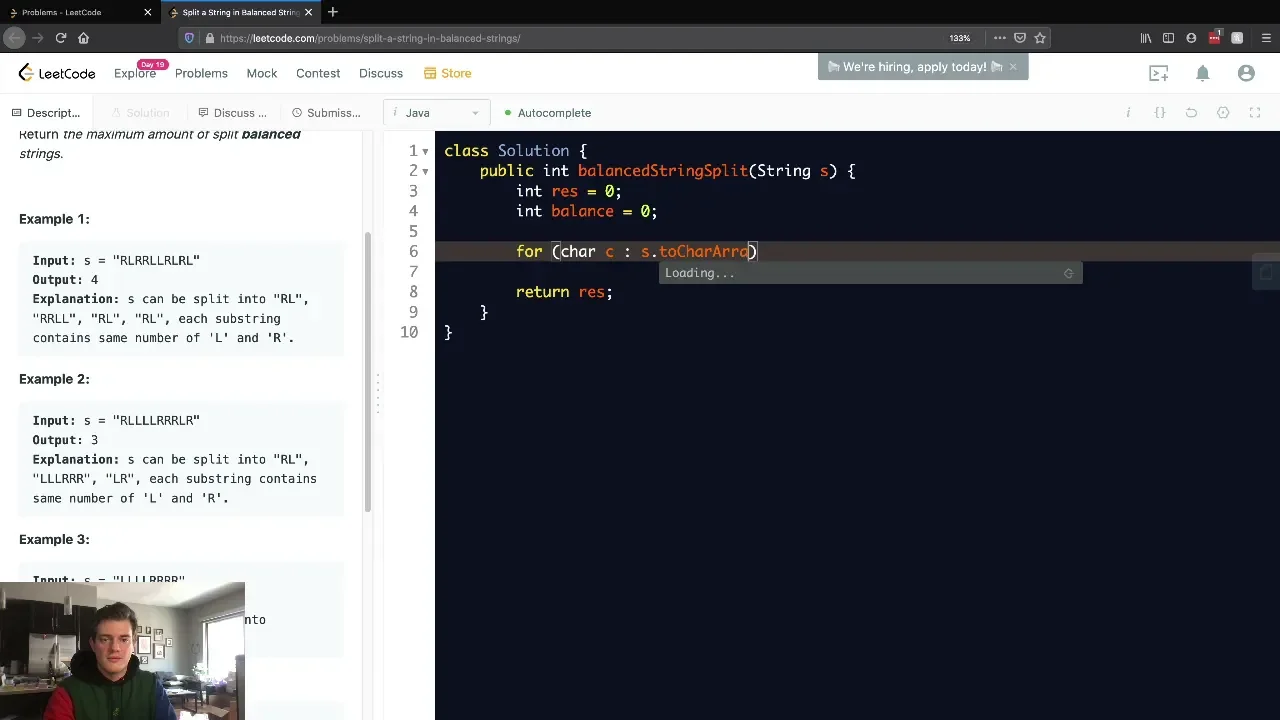Enter fullscreen mode for the editor
Screen dimensions: 1280x720
point(1255,113)
